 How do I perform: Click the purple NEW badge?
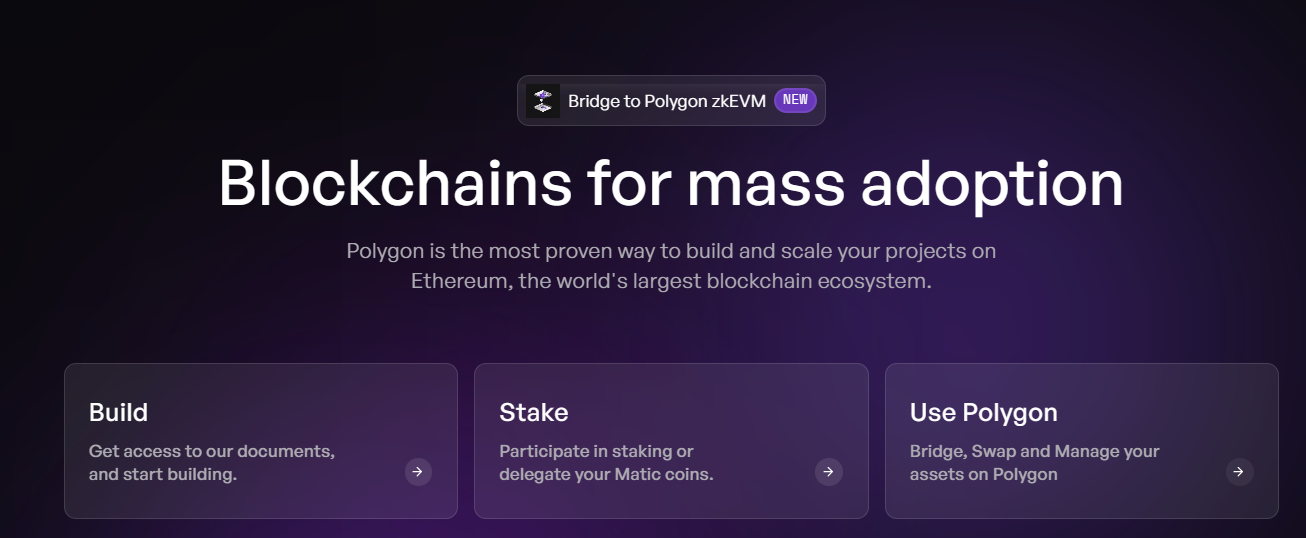pos(795,100)
